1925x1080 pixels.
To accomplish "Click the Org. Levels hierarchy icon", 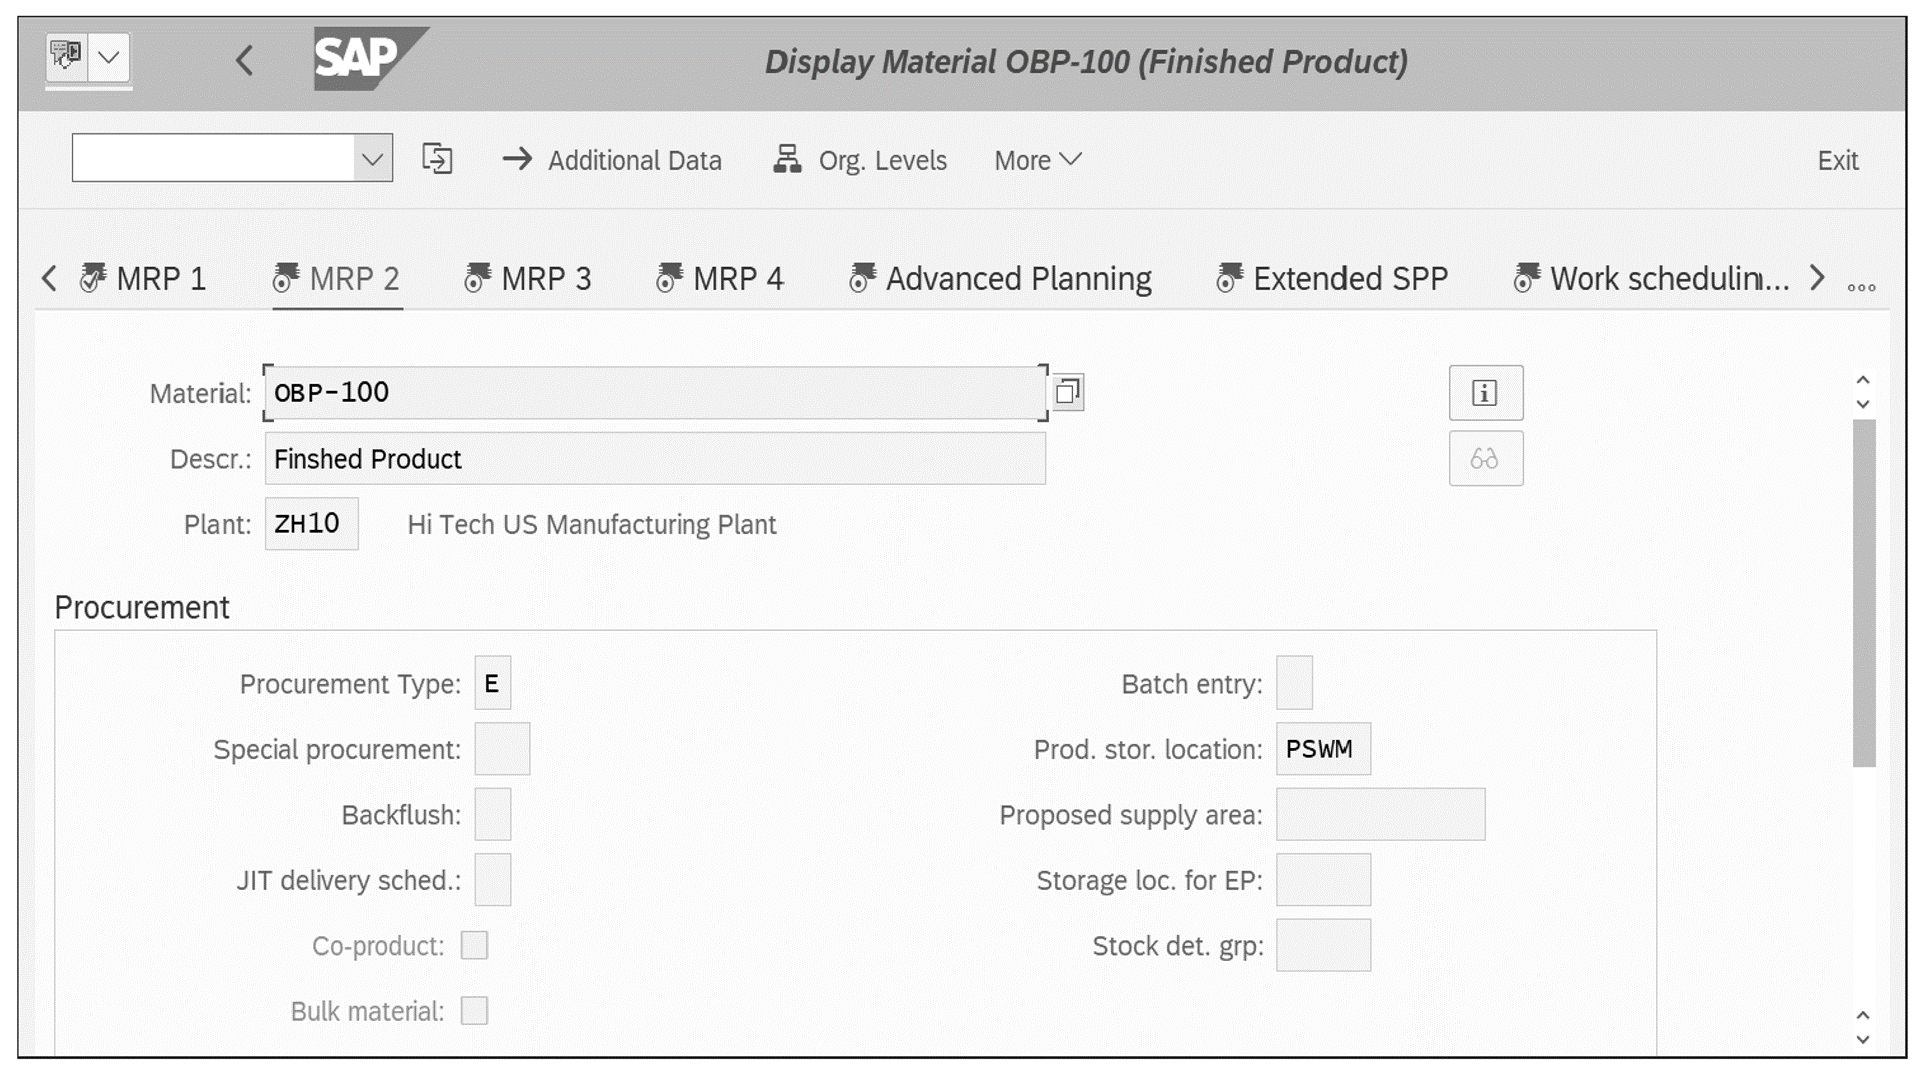I will [x=788, y=159].
